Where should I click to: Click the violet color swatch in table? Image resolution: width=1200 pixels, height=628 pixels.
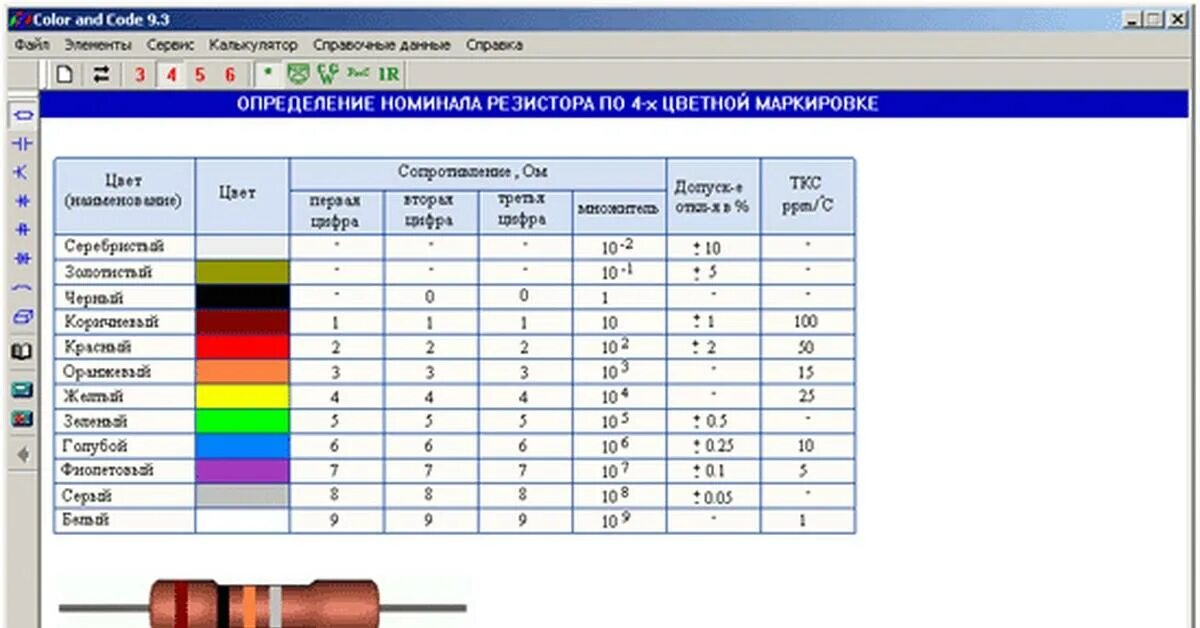point(242,470)
